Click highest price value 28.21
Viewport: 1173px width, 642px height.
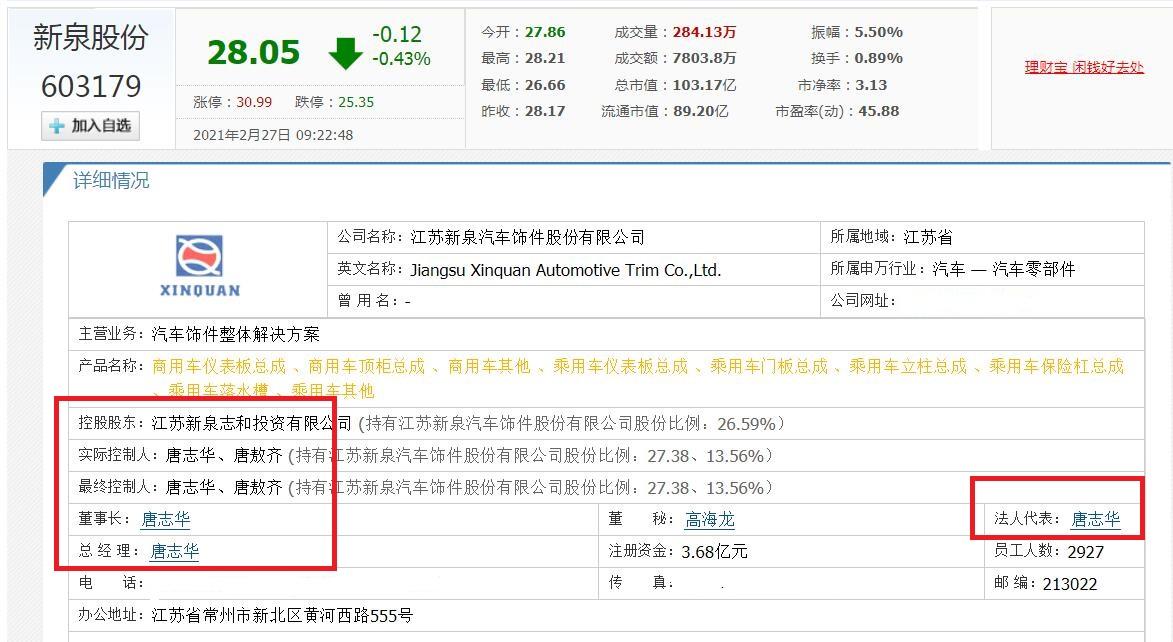click(x=545, y=58)
